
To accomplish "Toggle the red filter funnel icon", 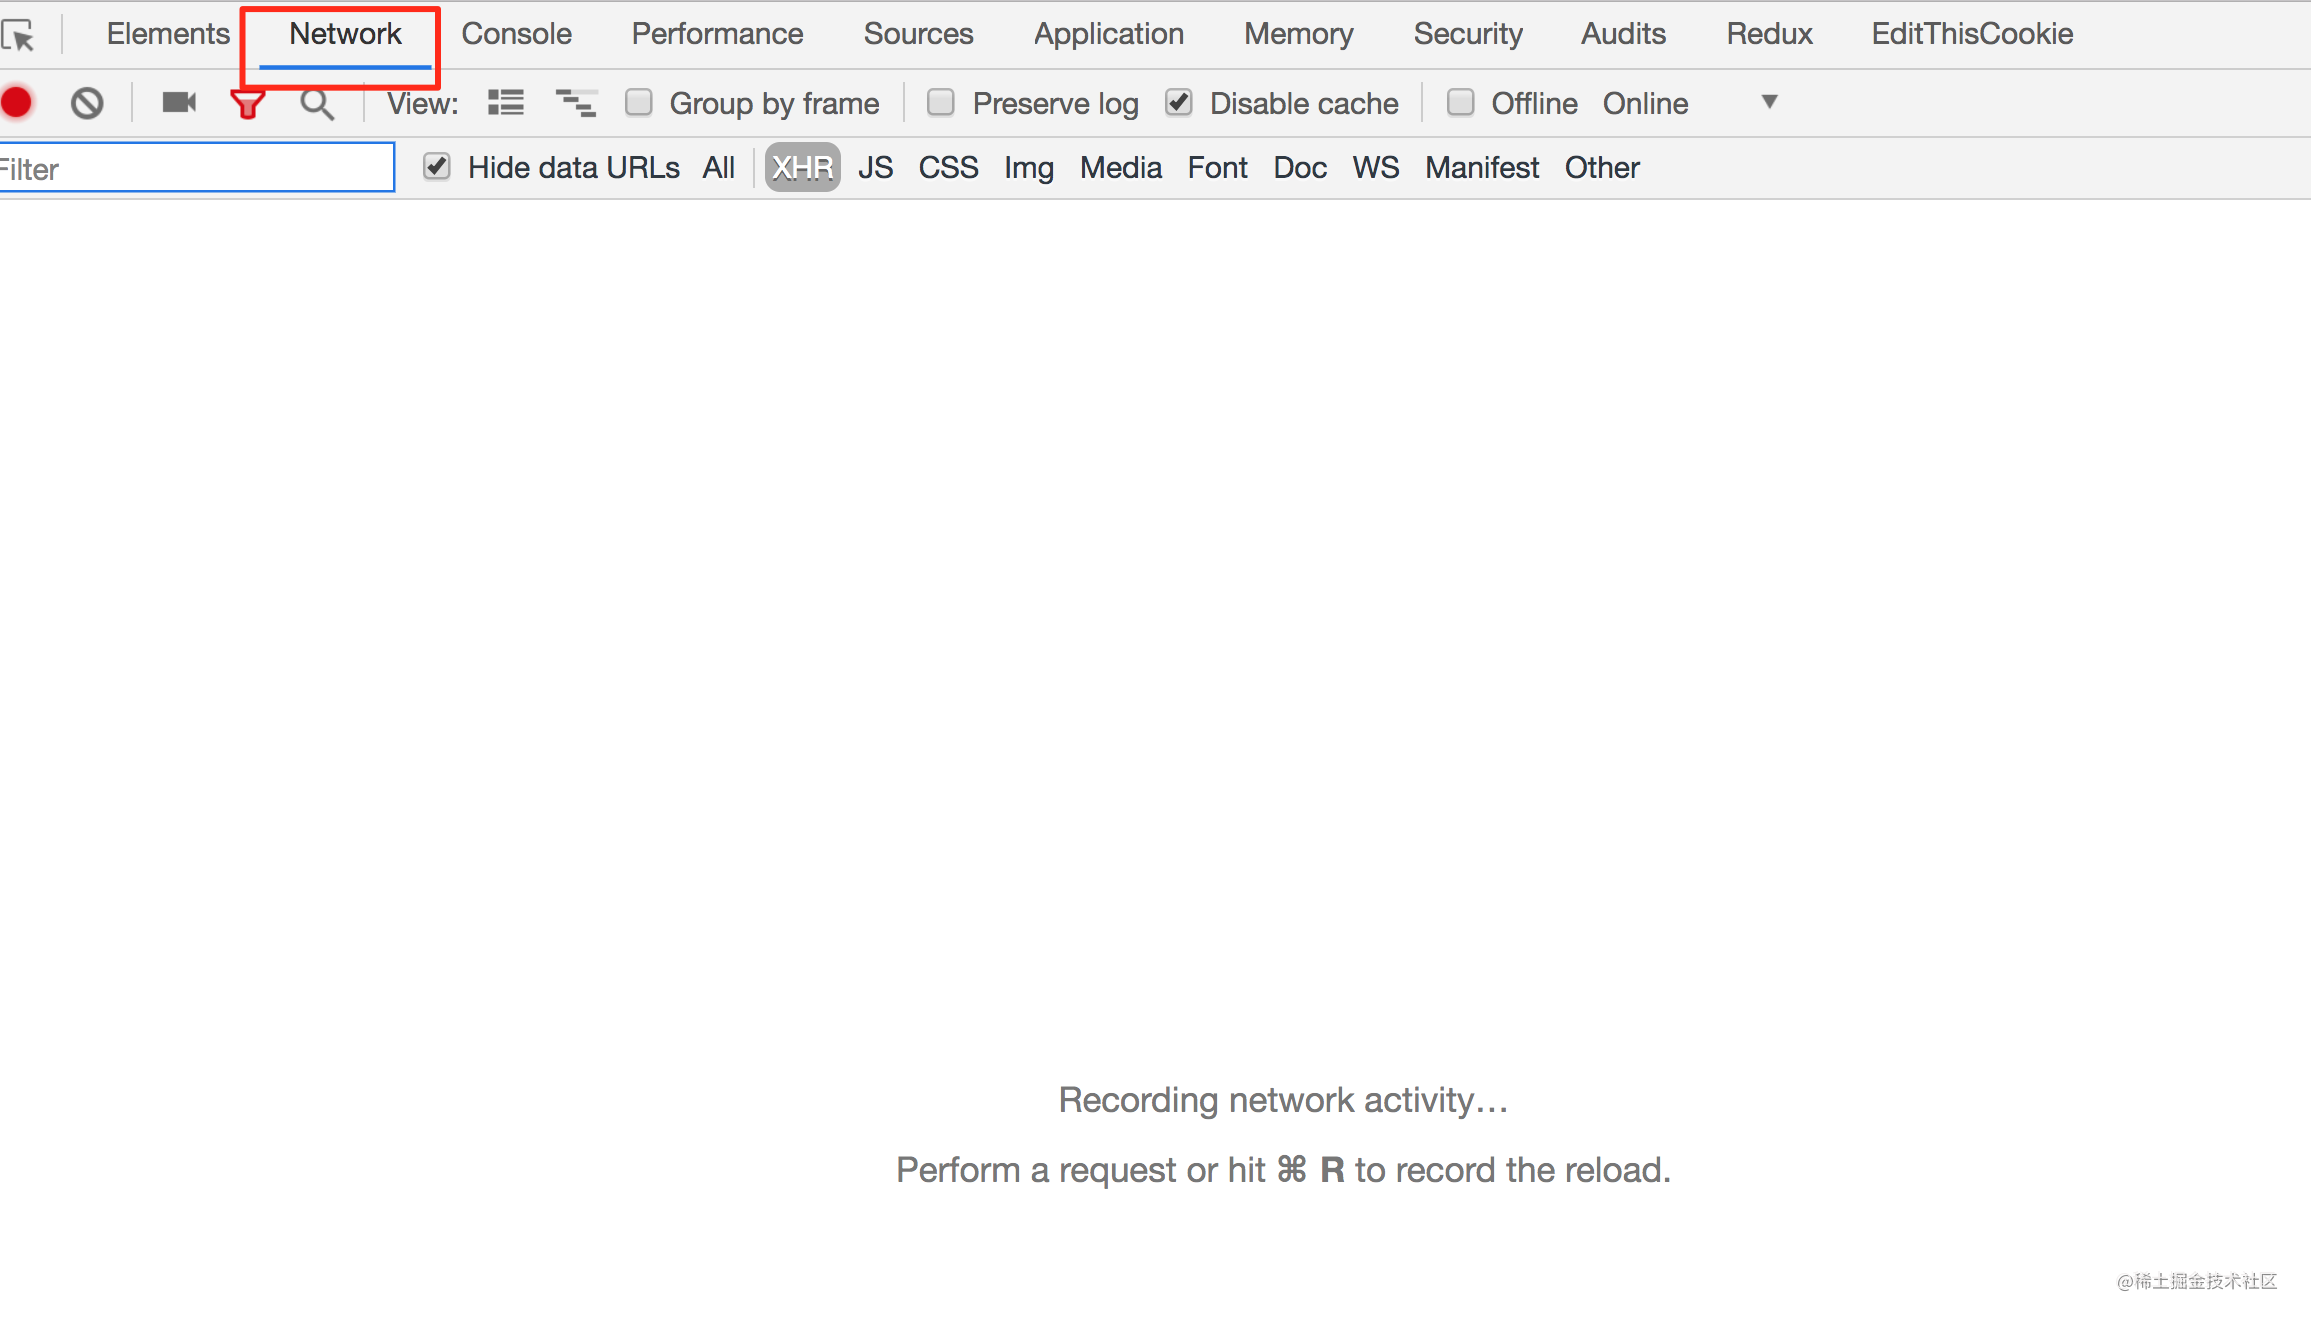I will pyautogui.click(x=248, y=103).
